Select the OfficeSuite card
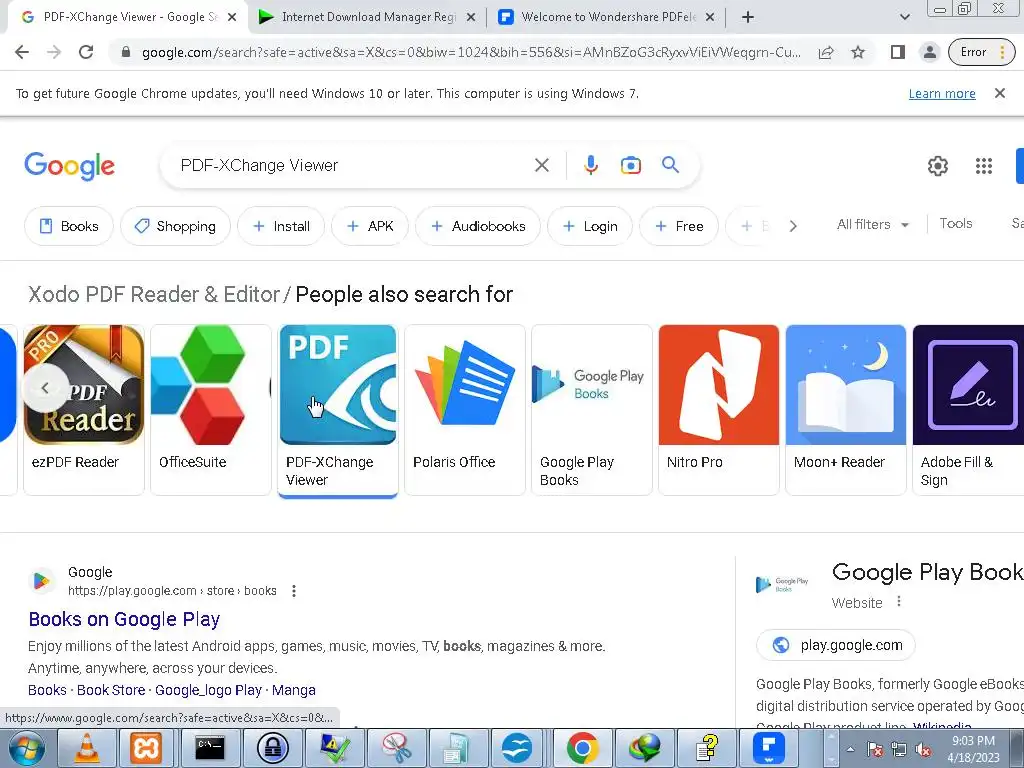Viewport: 1024px width, 768px height. [x=210, y=409]
